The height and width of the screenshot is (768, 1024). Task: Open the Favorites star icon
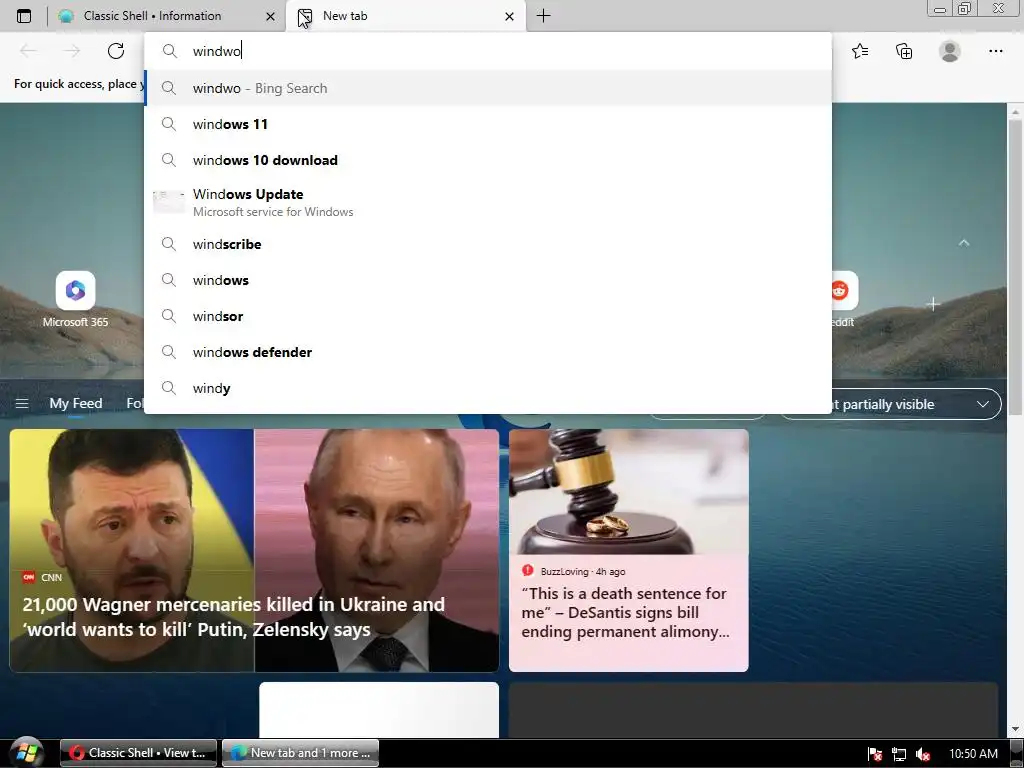coord(860,51)
